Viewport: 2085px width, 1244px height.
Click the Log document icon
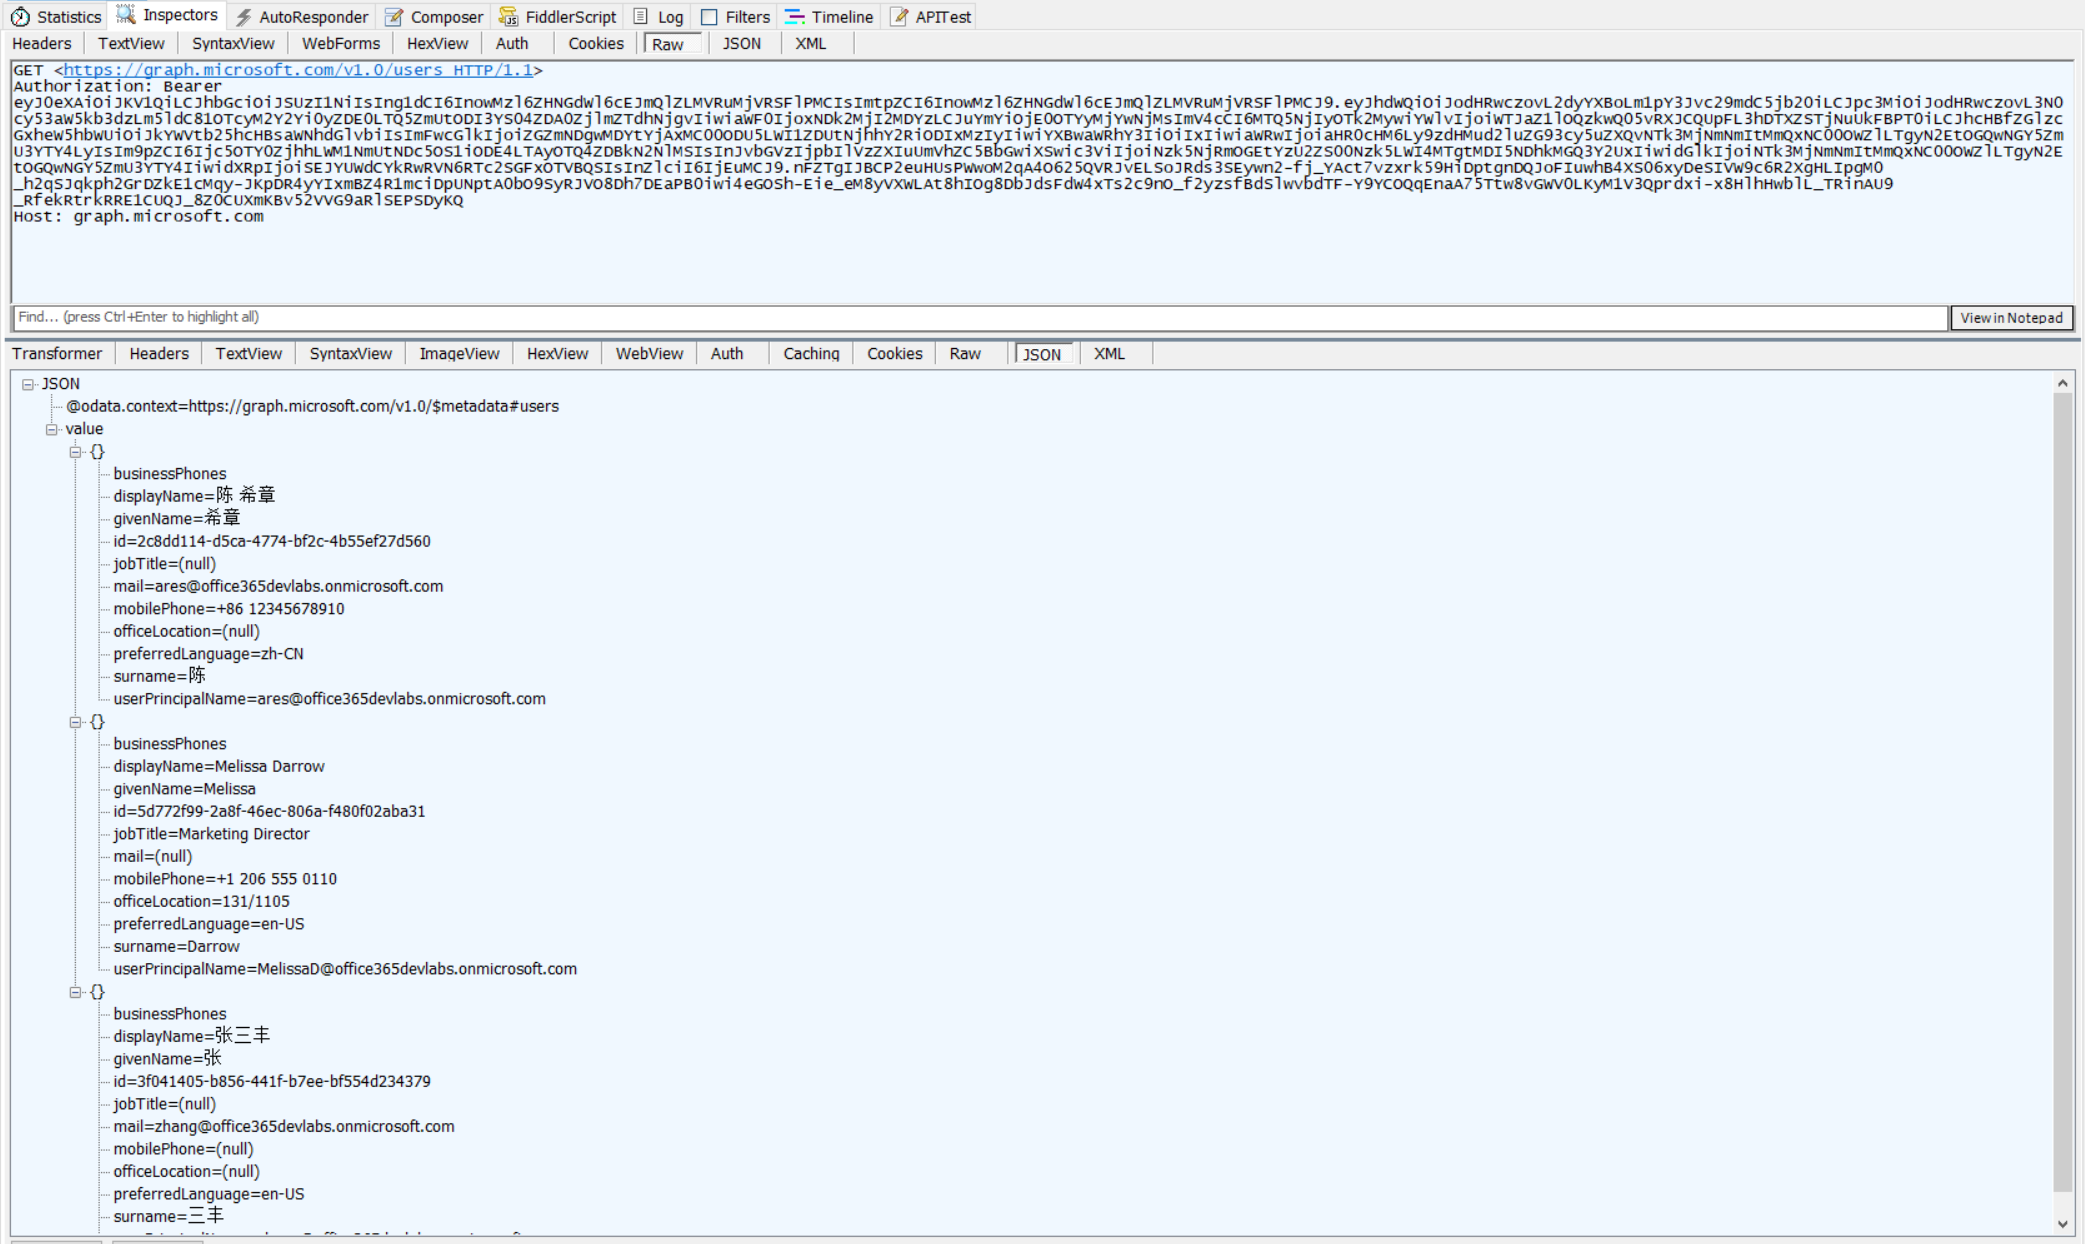(x=641, y=17)
